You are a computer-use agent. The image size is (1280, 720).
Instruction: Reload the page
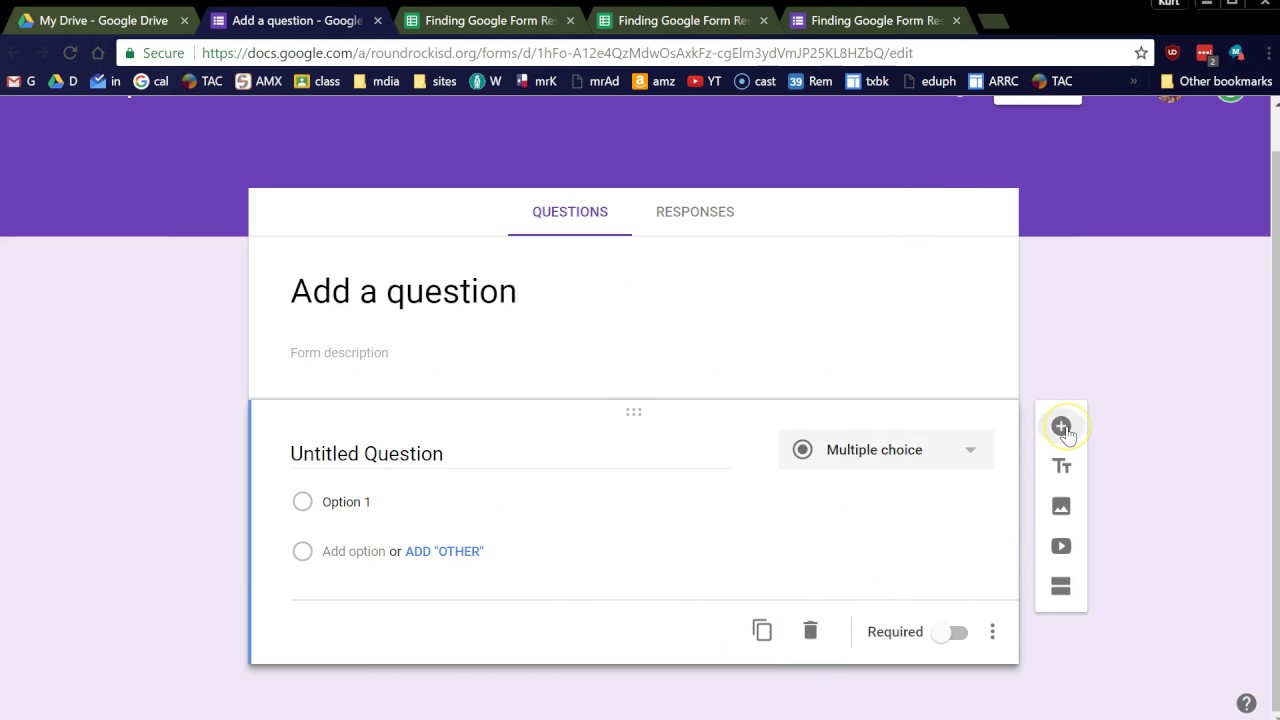[70, 52]
